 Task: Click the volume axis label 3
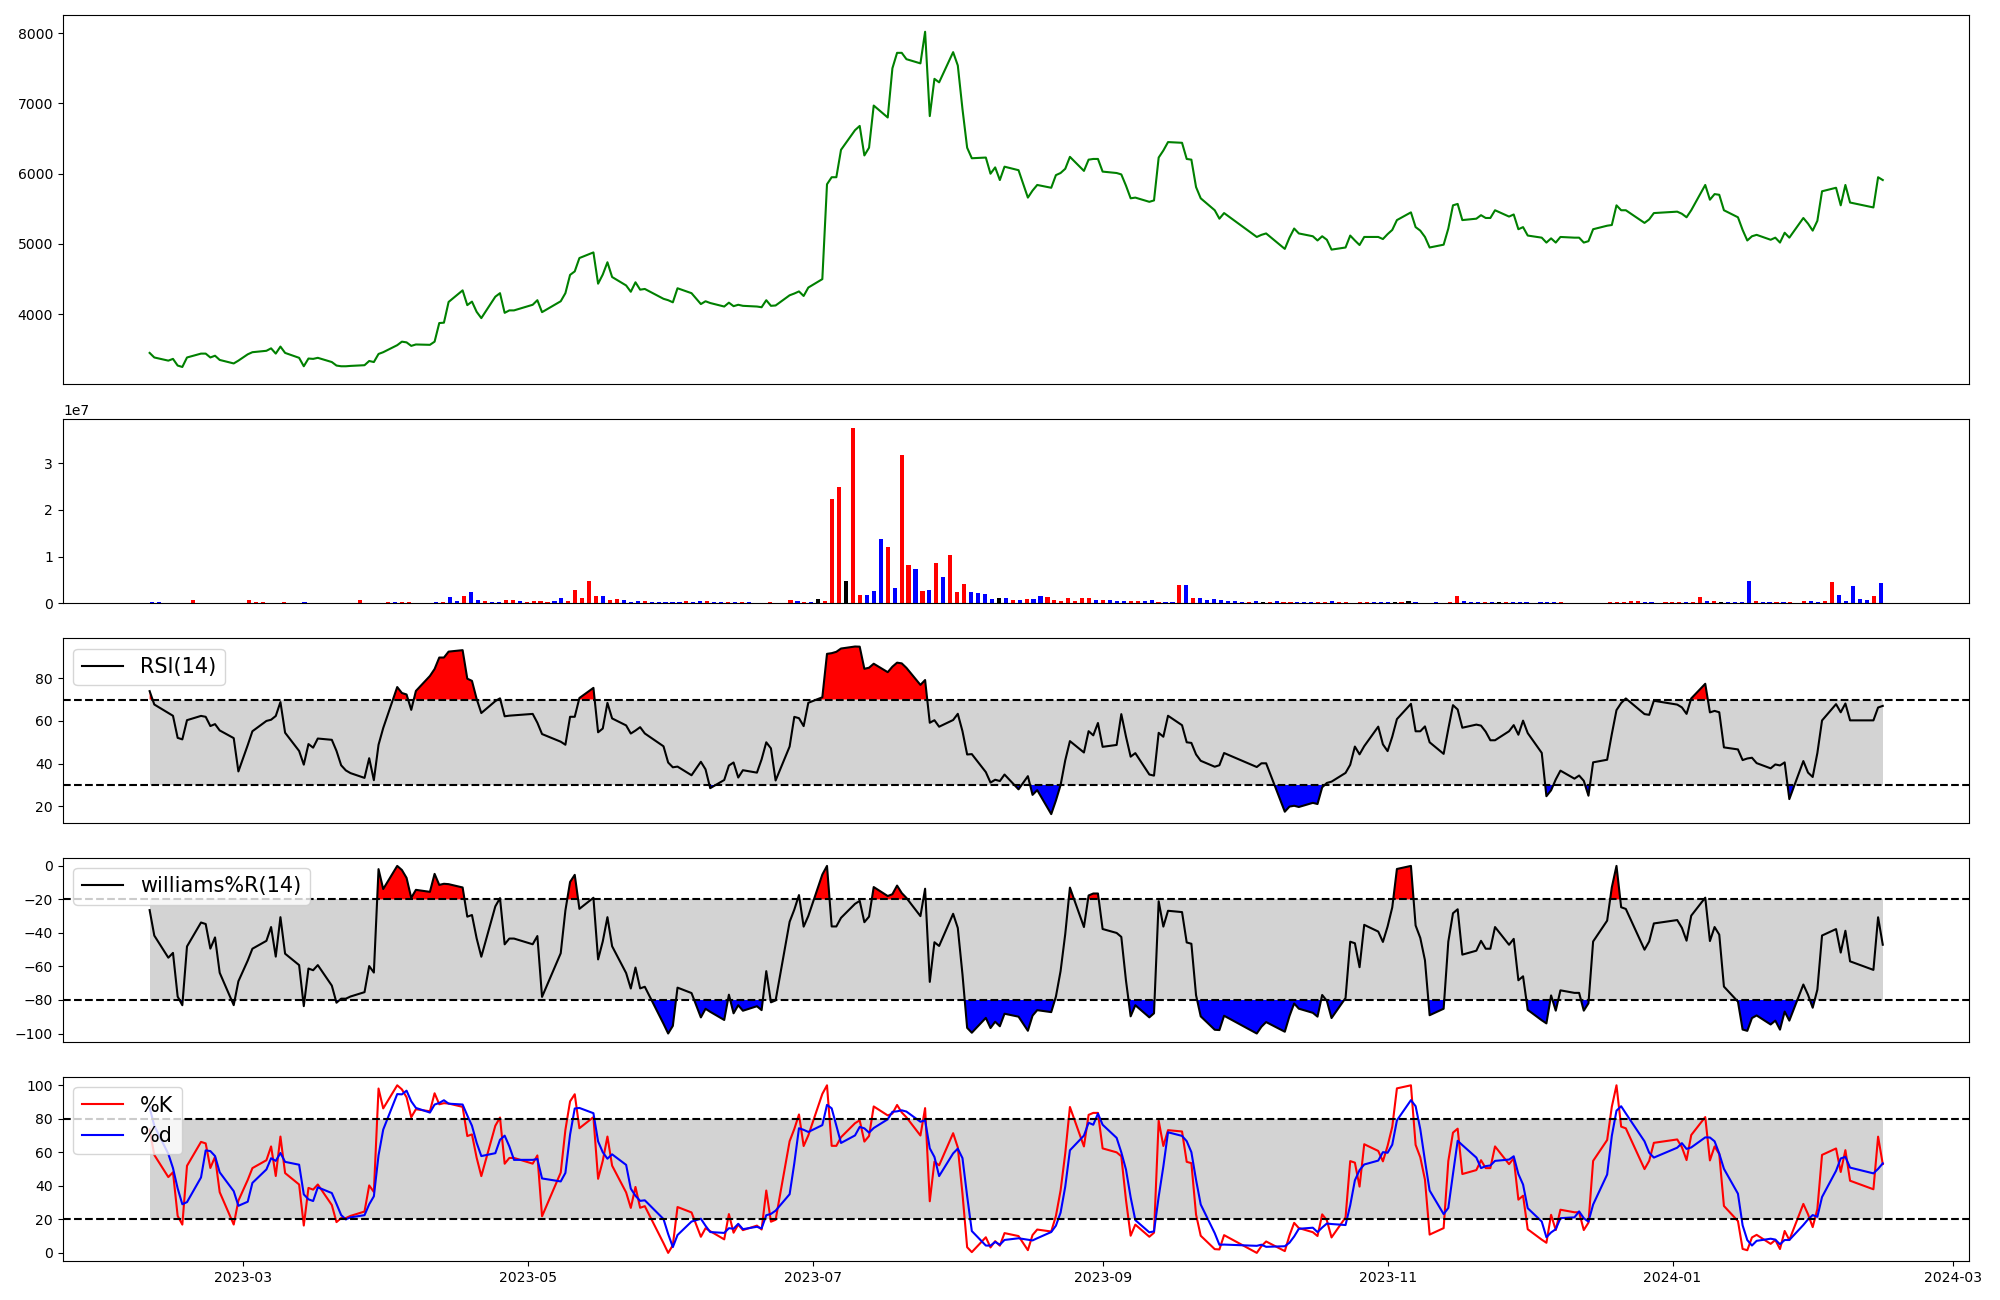[48, 464]
